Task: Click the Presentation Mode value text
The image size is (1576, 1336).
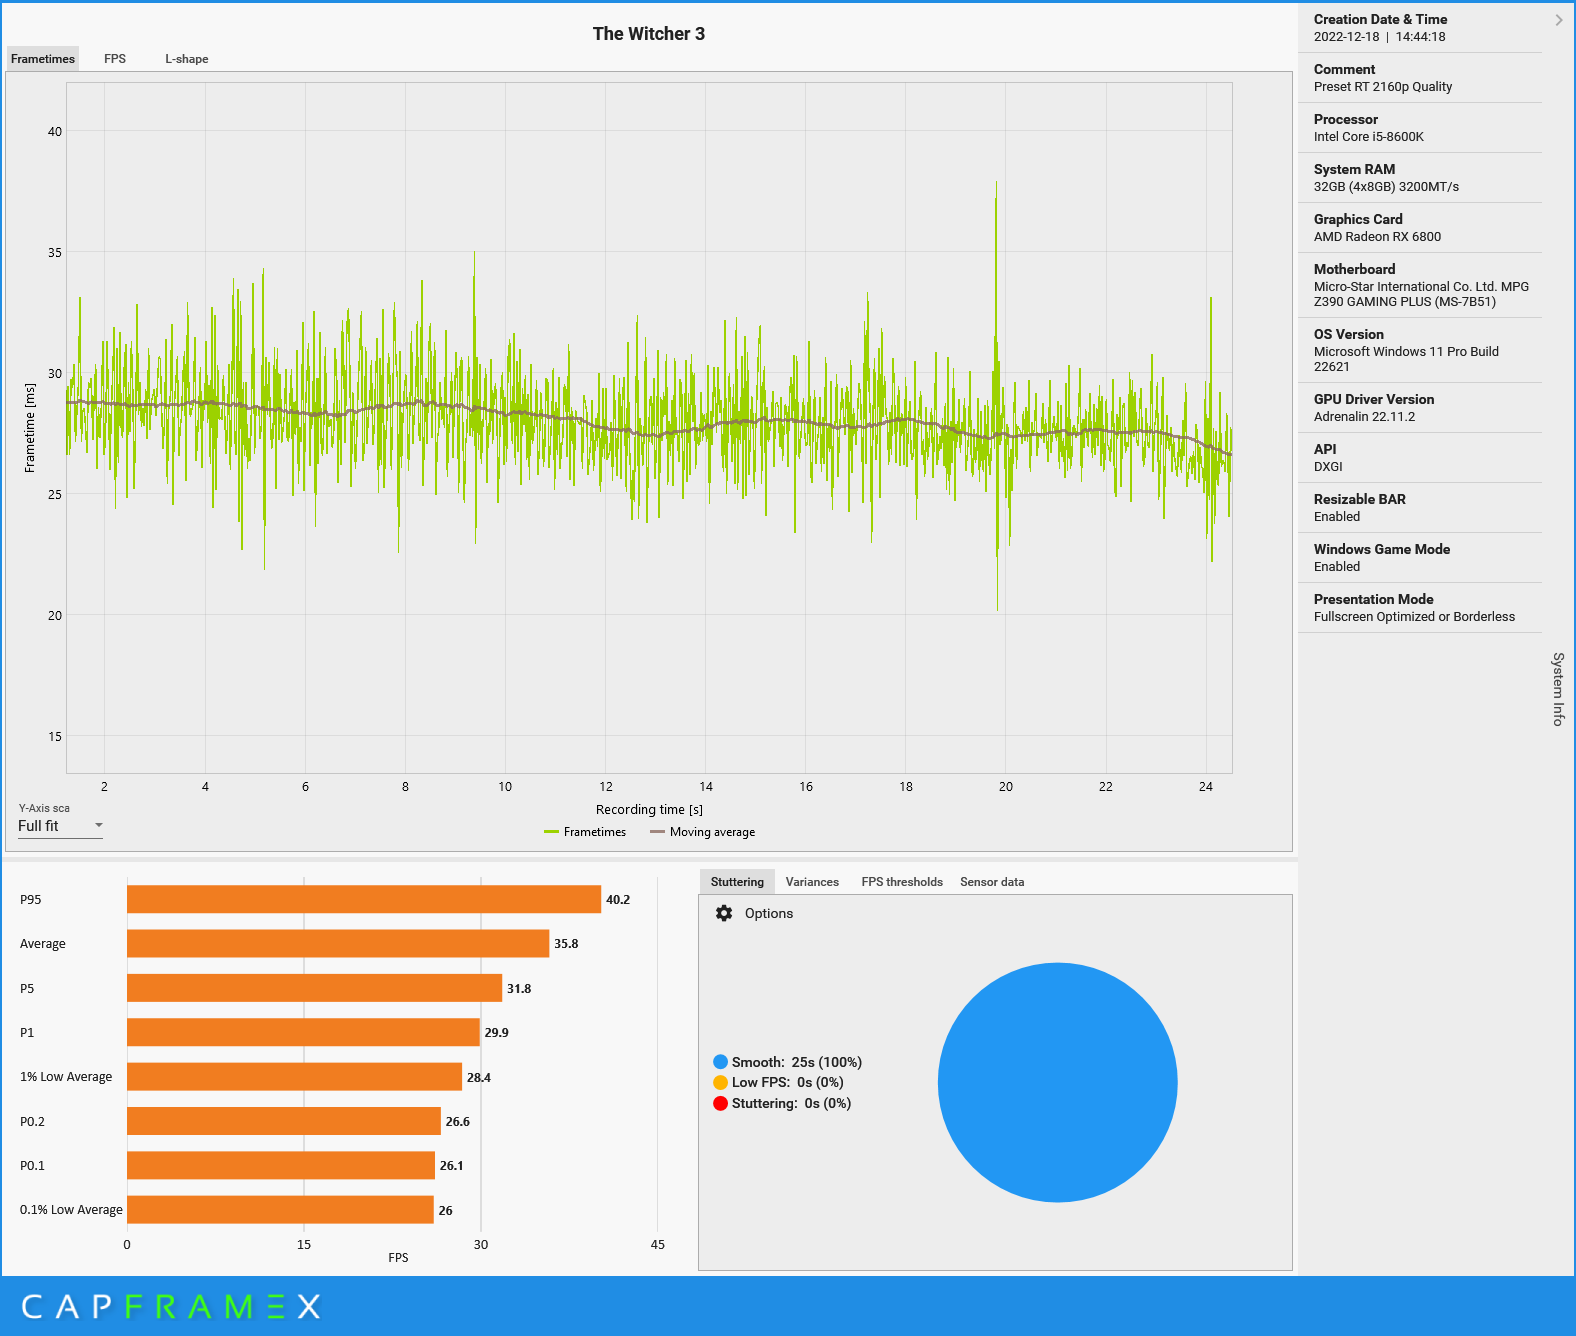Action: point(1414,617)
